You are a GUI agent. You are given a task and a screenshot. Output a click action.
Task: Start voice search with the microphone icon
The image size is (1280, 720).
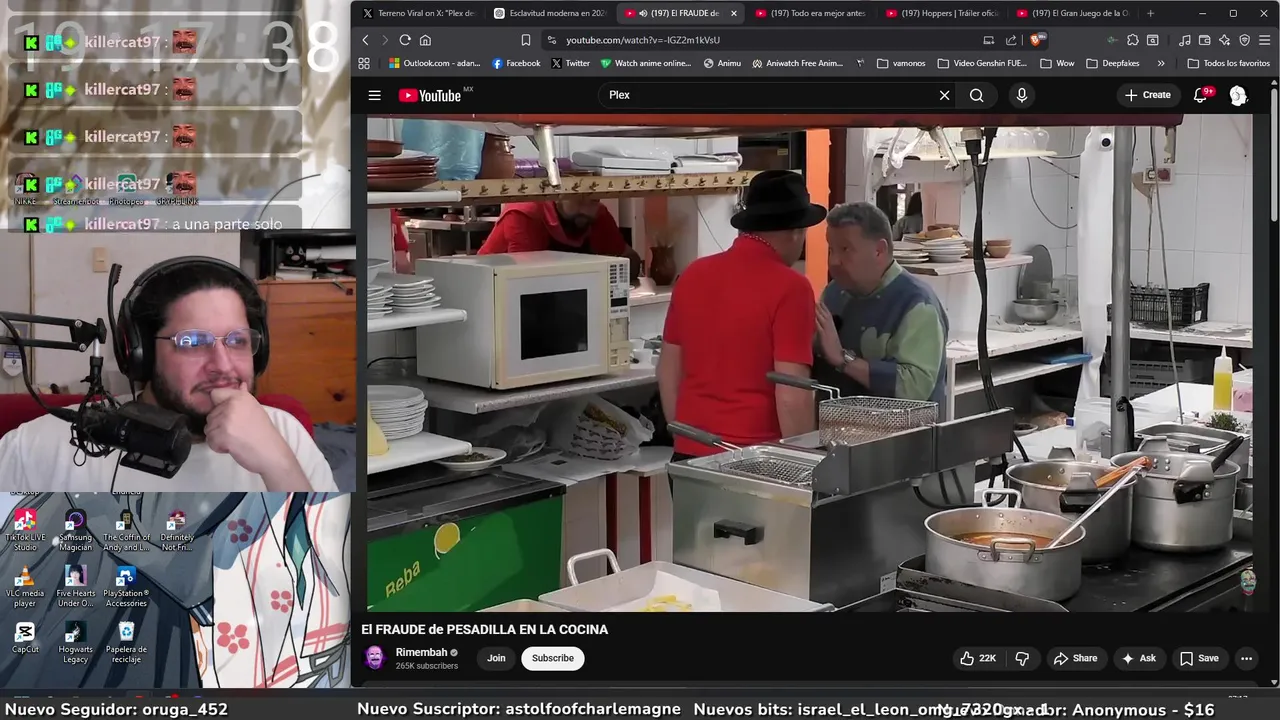pyautogui.click(x=1021, y=95)
